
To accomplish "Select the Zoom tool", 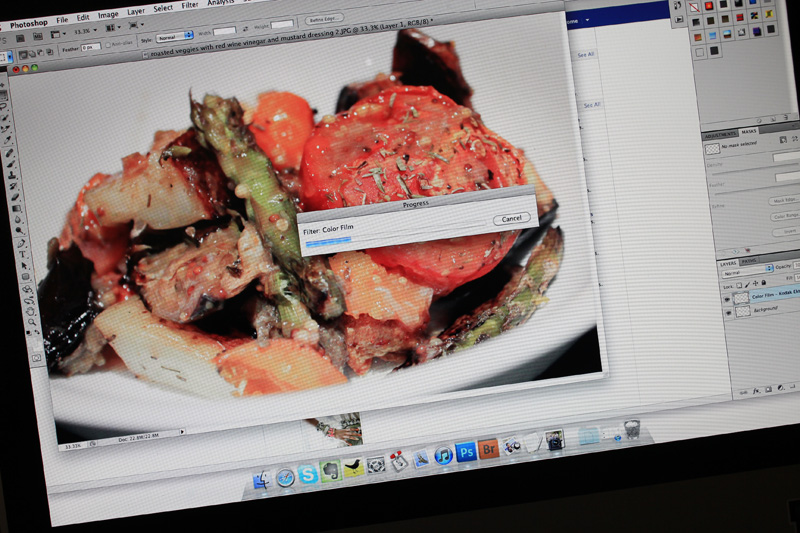I will [x=32, y=322].
